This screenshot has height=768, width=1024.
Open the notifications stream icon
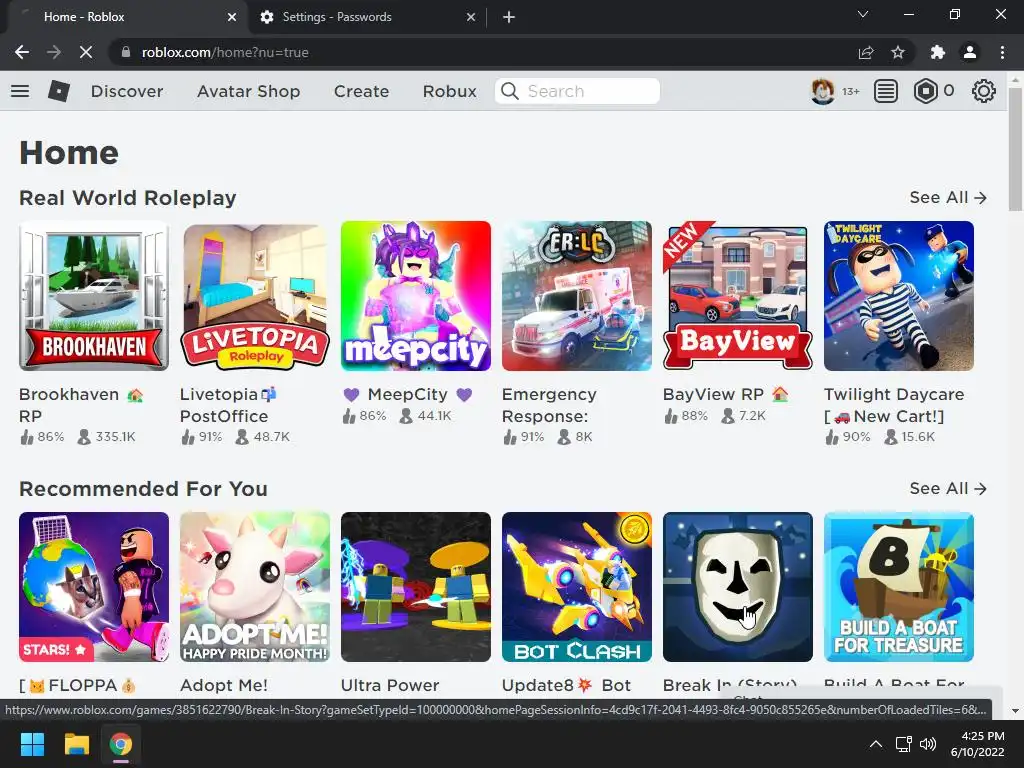pos(886,91)
